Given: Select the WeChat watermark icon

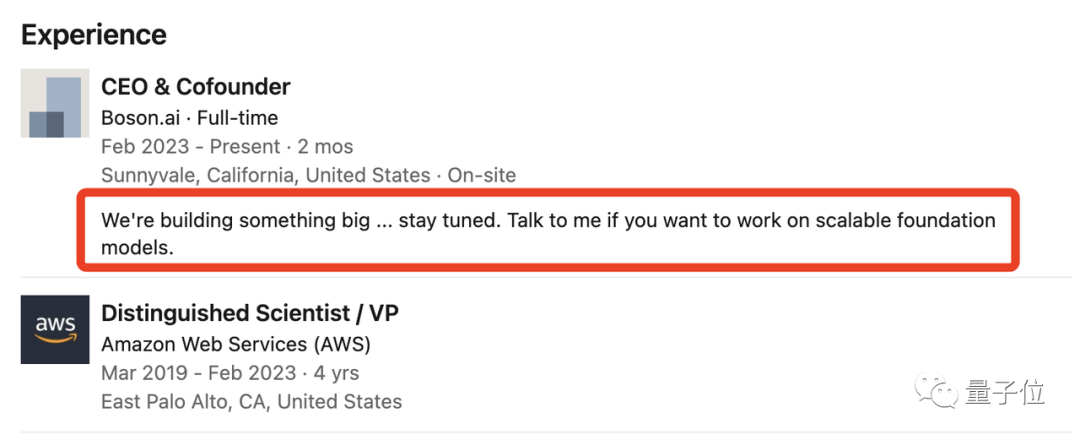Looking at the screenshot, I should click(935, 392).
